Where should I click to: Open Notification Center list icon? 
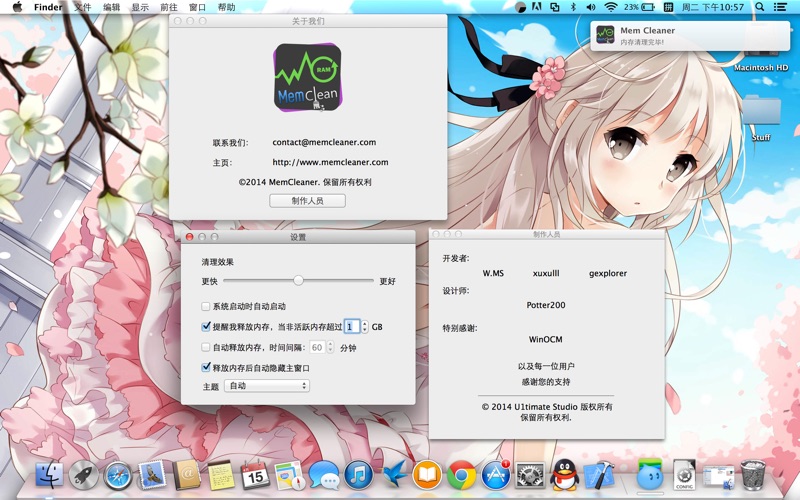780,7
